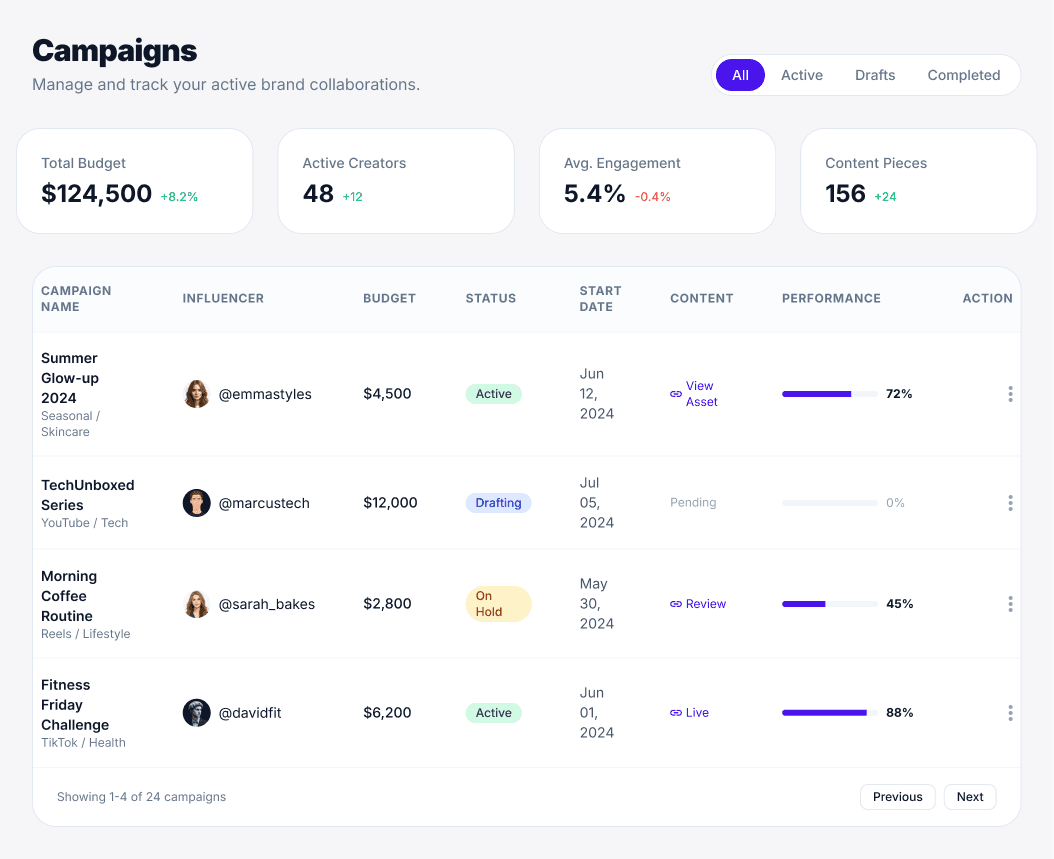Click the Next pagination button
Viewport: 1054px width, 859px height.
click(x=969, y=797)
